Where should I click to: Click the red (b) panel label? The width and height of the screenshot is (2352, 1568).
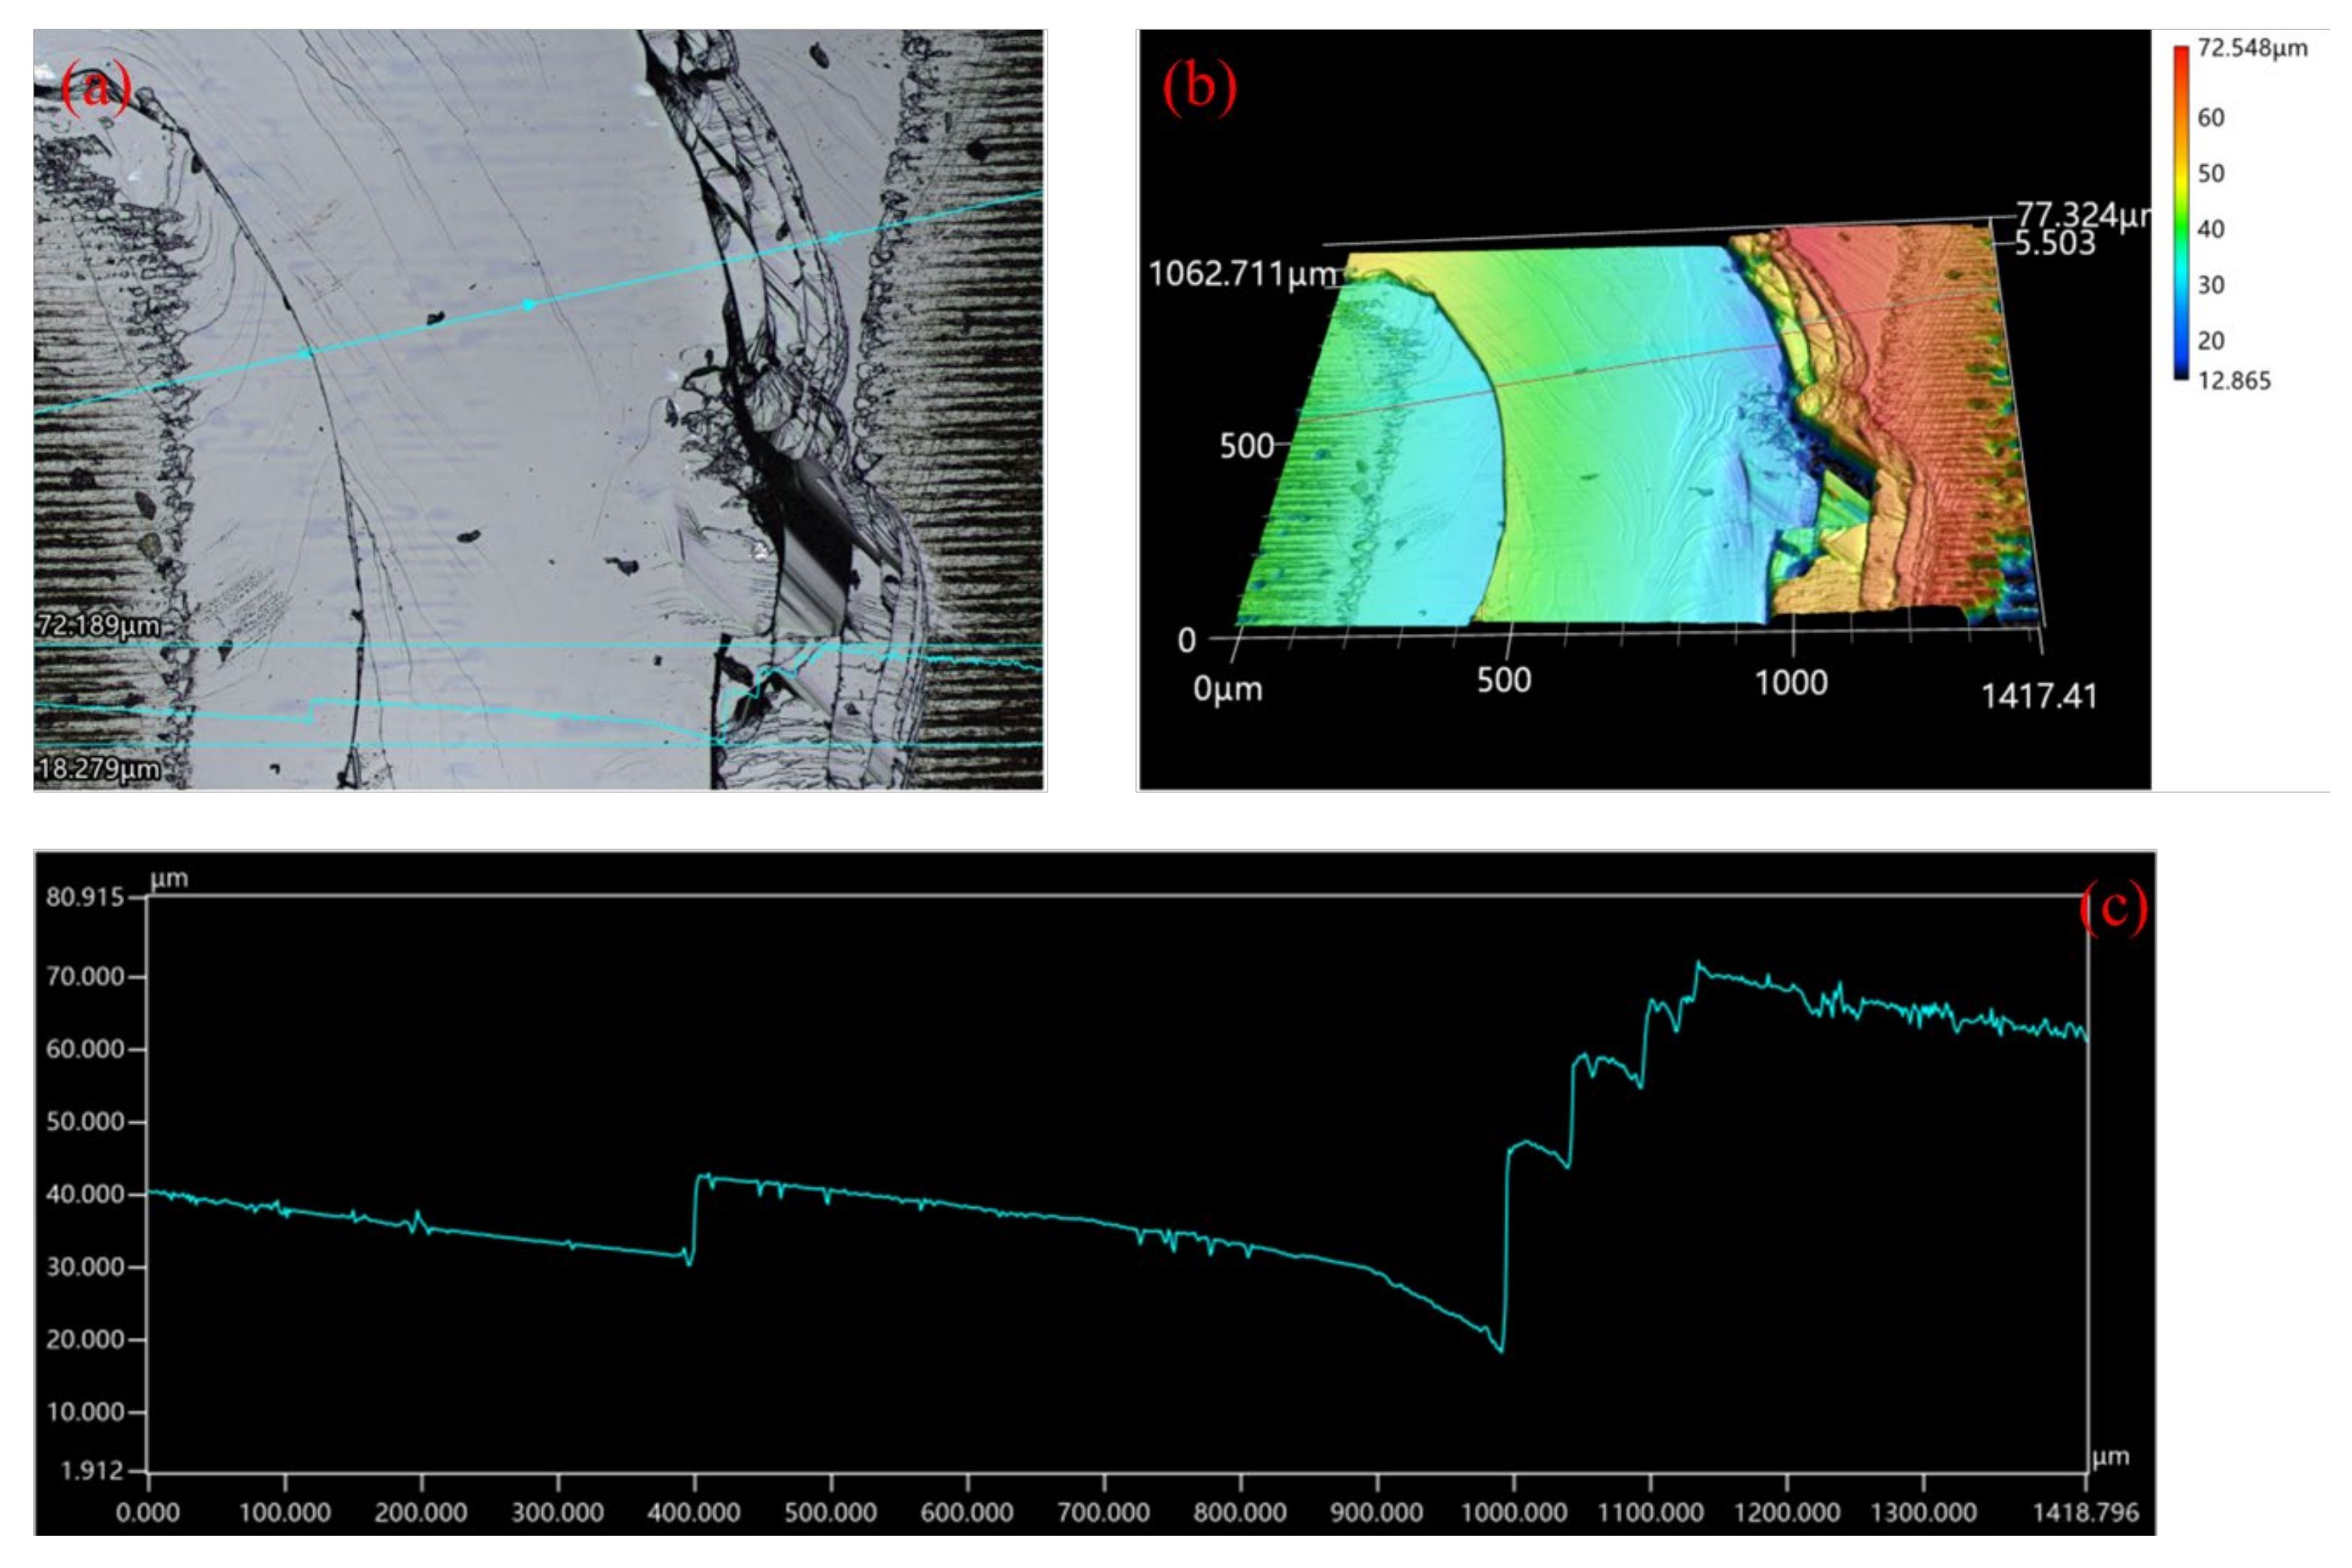1199,88
